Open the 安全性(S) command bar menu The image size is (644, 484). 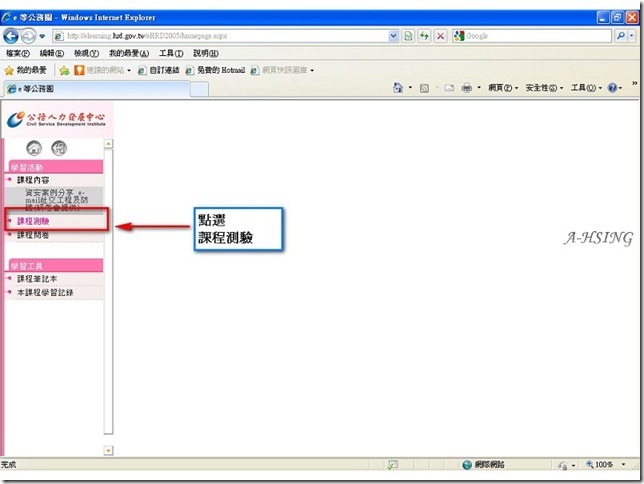point(544,88)
